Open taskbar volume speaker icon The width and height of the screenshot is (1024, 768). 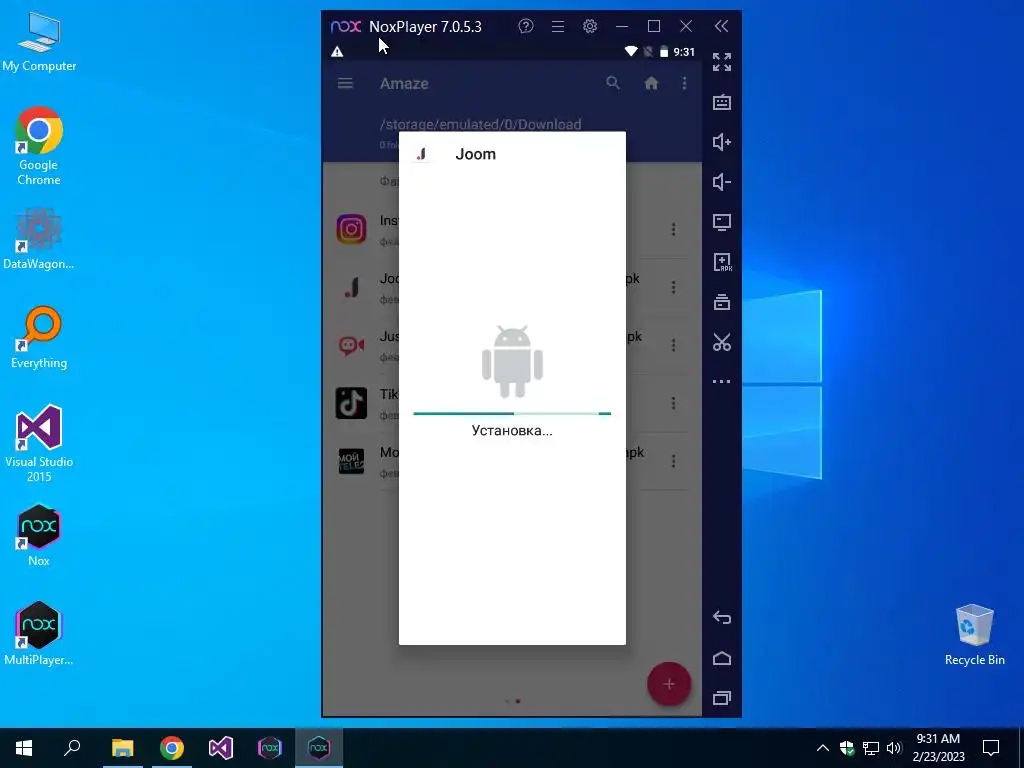point(894,748)
